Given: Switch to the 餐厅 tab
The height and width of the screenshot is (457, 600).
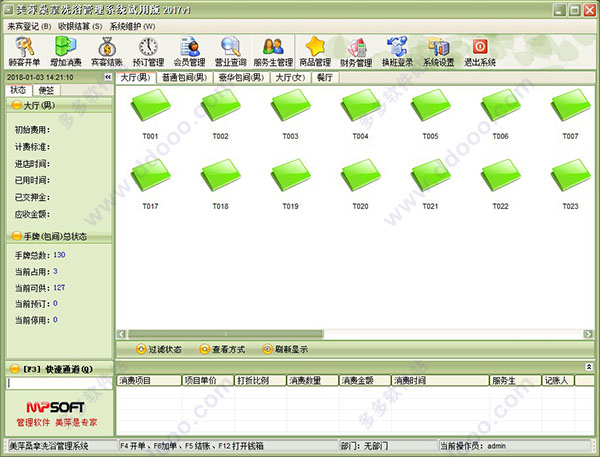Looking at the screenshot, I should tap(325, 78).
